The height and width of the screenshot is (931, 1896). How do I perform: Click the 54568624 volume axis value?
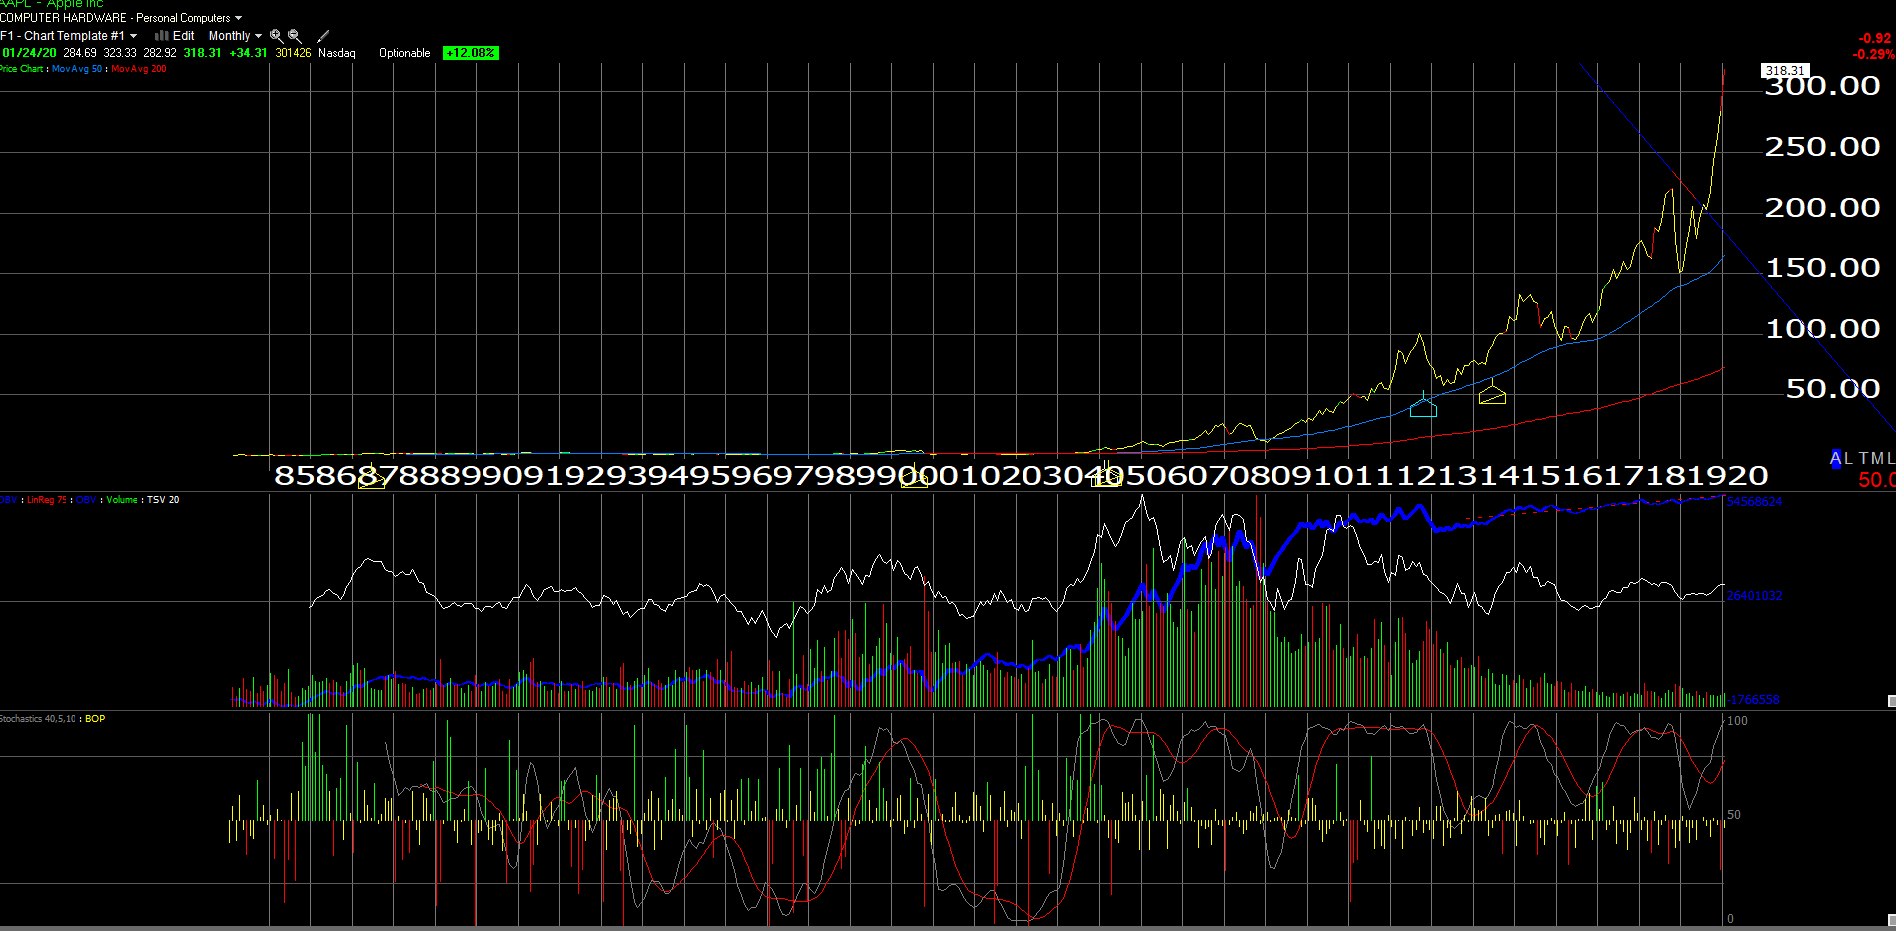click(x=1754, y=502)
